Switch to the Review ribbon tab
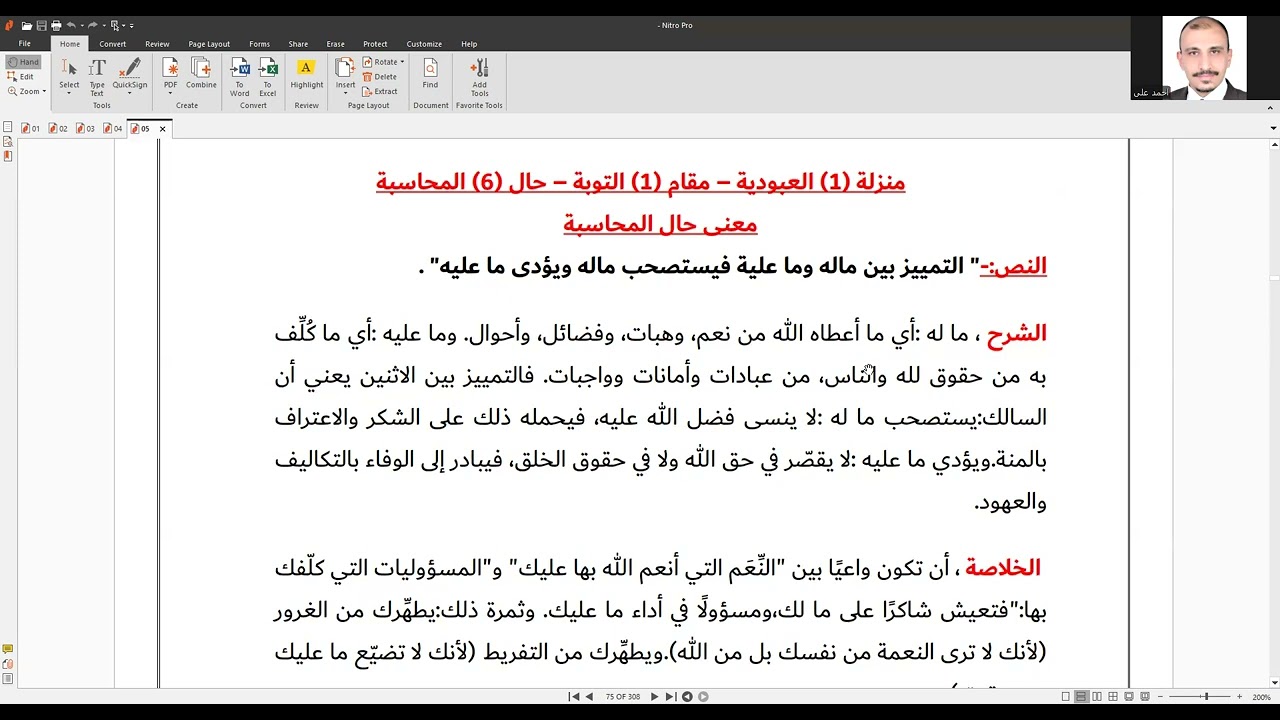Screen dimensions: 1280x720 point(157,44)
